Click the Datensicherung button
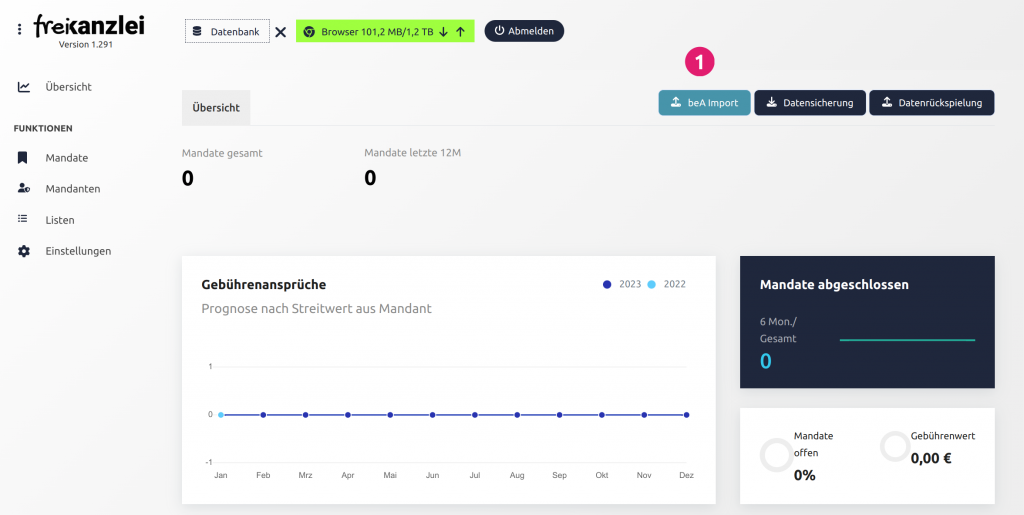Viewport: 1024px width, 515px height. pyautogui.click(x=810, y=102)
